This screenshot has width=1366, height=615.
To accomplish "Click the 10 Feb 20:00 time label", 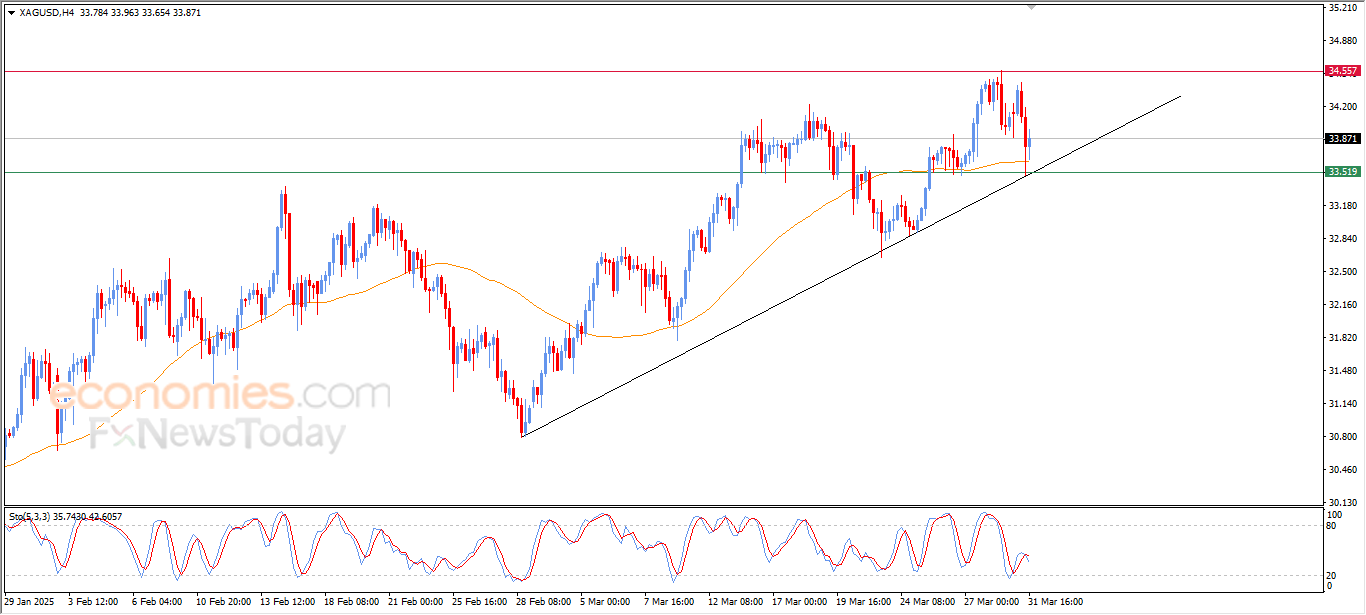I will 222,602.
